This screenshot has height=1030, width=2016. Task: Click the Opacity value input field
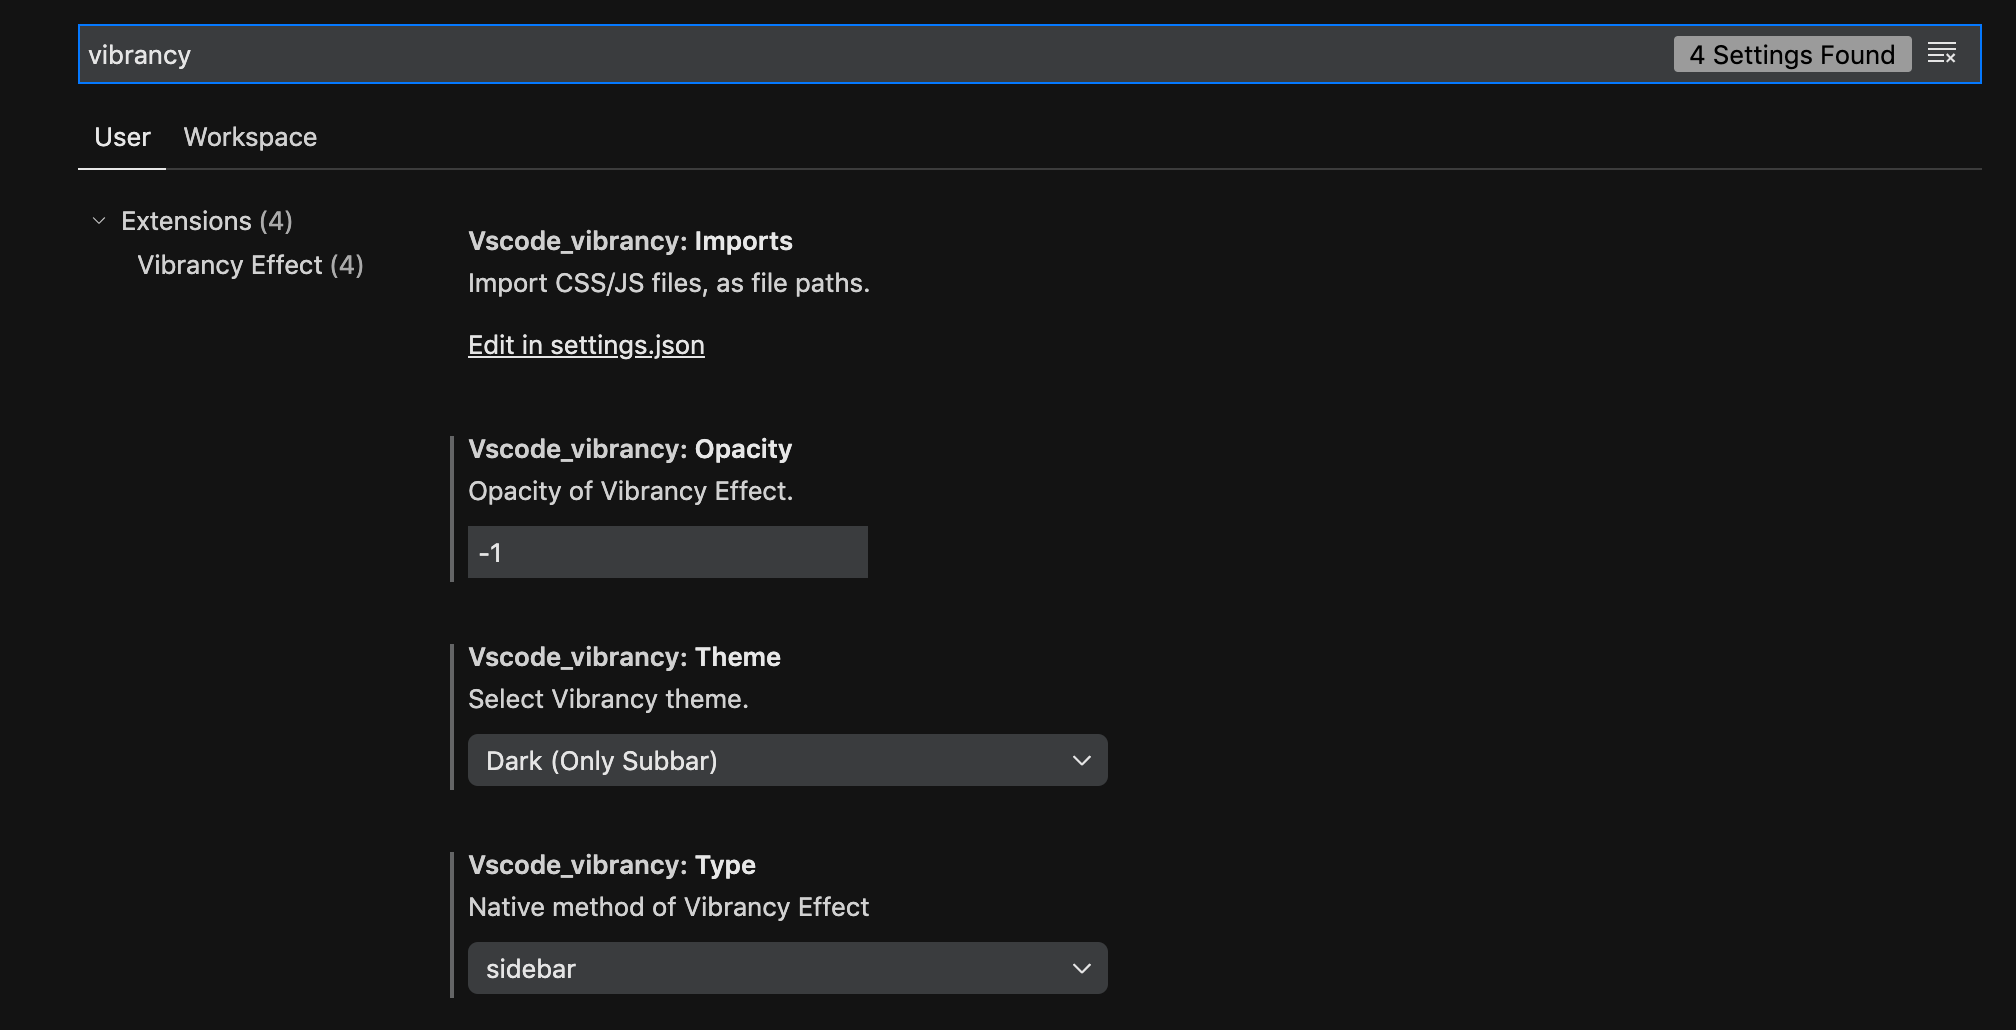668,552
